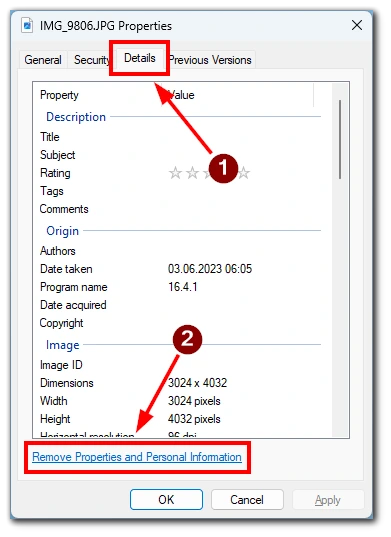Open the Previous Versions tab
391x537 pixels.
(211, 60)
